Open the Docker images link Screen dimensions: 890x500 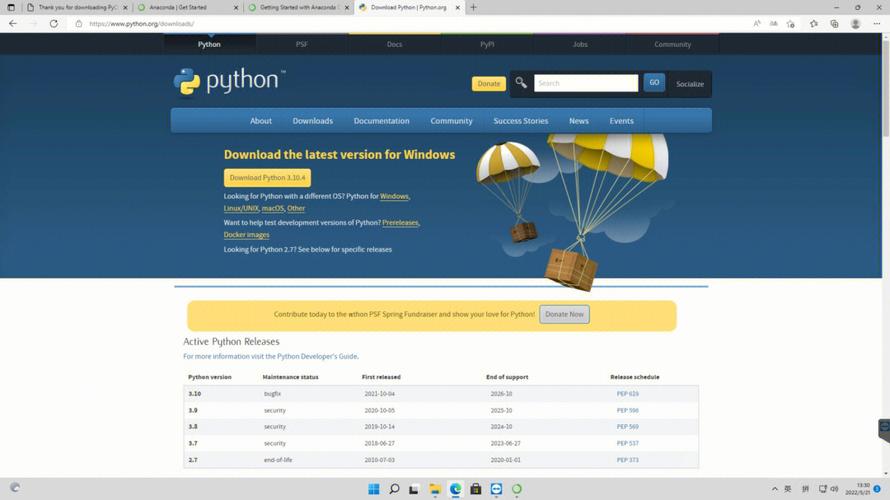pos(246,234)
